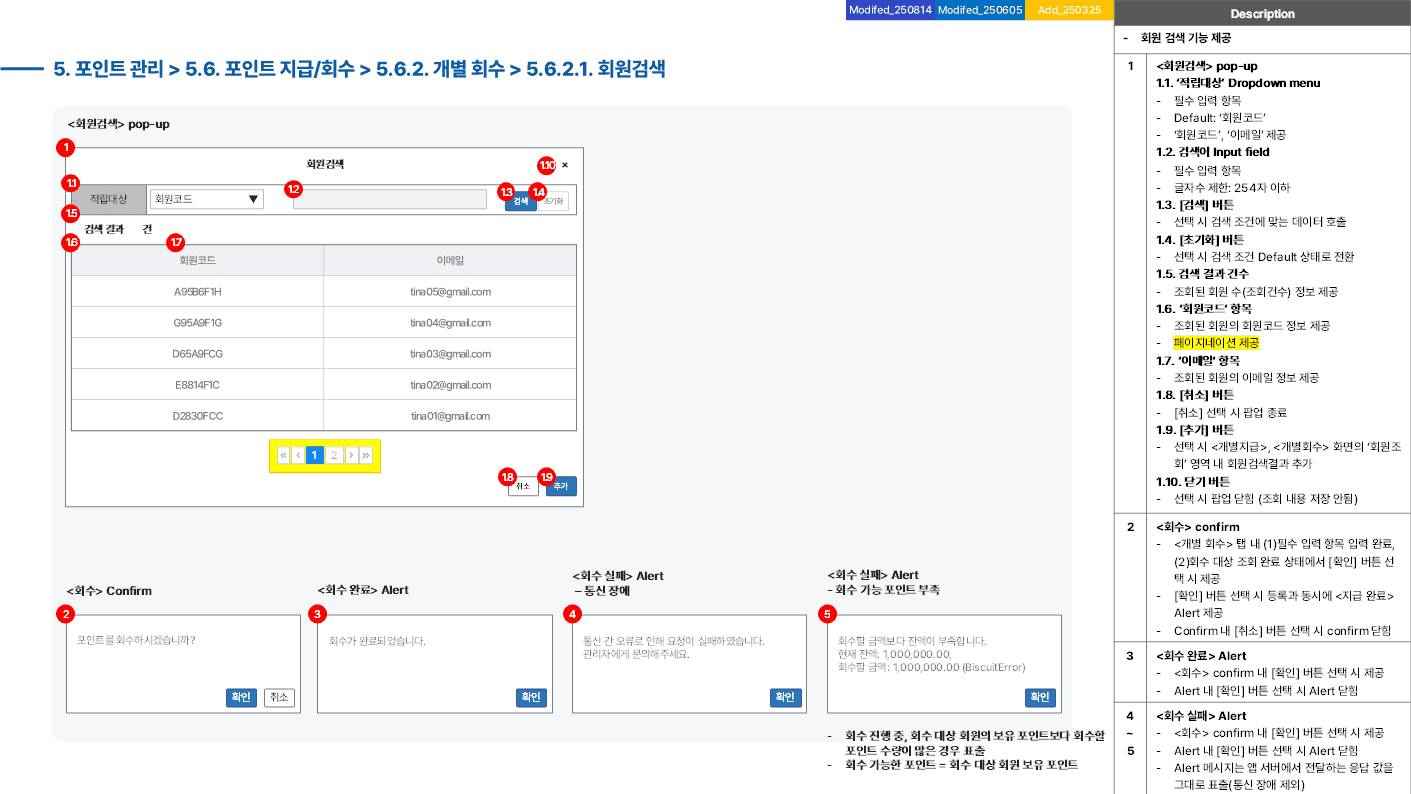Go to the first page with « icon
Screen dimensions: 1411x794
point(283,455)
